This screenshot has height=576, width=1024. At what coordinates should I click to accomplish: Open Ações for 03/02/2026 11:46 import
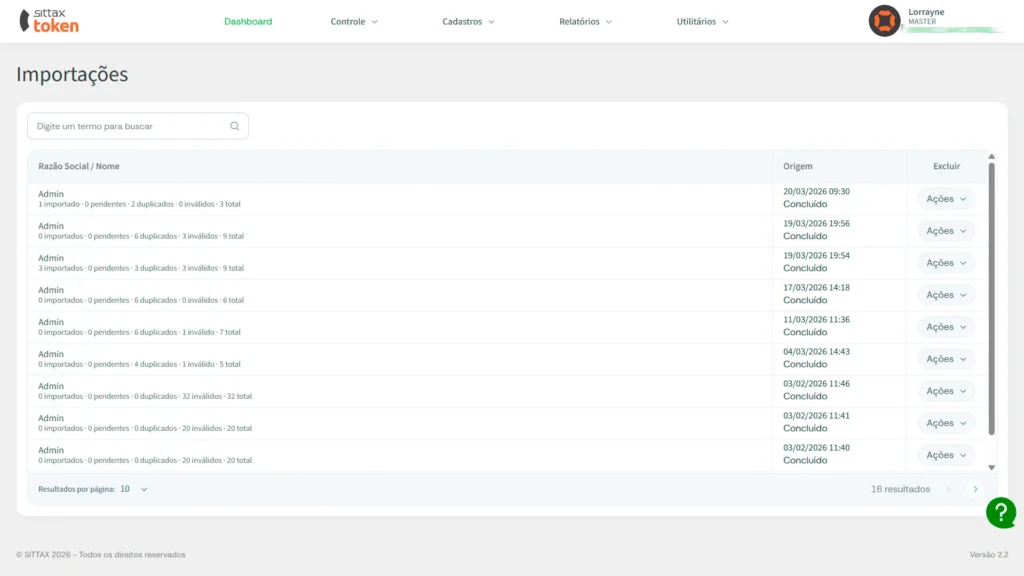click(946, 391)
